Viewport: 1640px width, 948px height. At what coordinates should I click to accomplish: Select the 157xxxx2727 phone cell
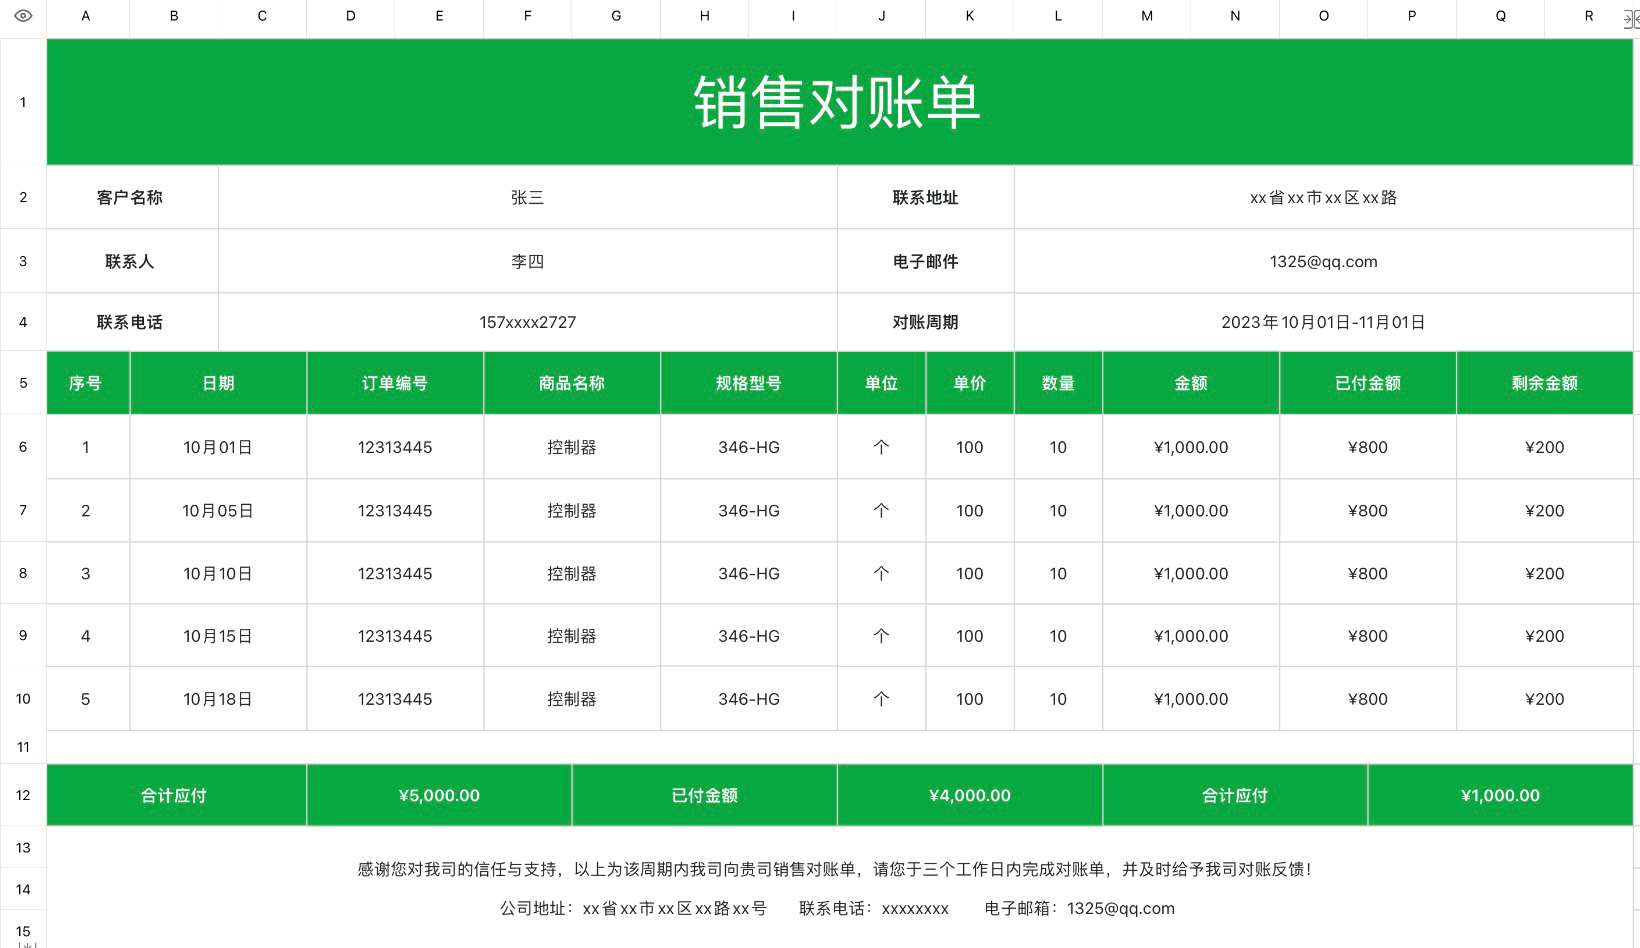(x=527, y=322)
